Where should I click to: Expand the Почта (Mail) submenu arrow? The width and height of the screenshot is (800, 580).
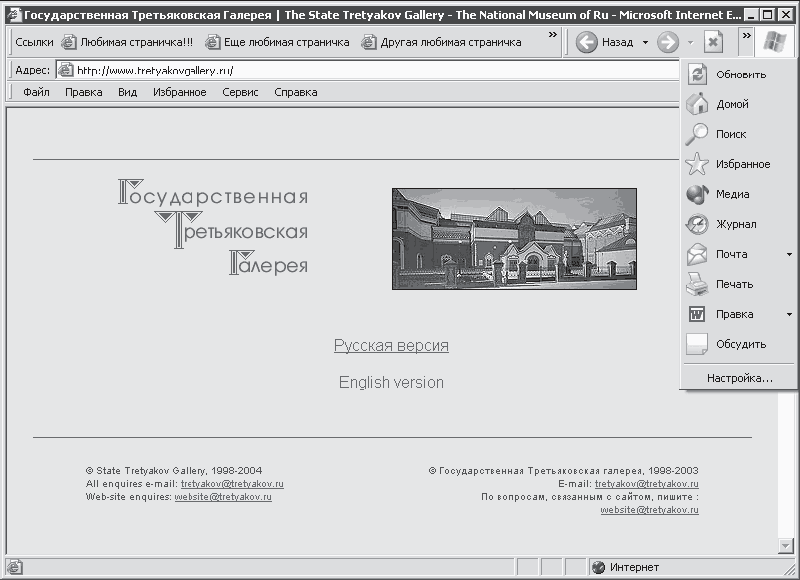click(x=789, y=255)
